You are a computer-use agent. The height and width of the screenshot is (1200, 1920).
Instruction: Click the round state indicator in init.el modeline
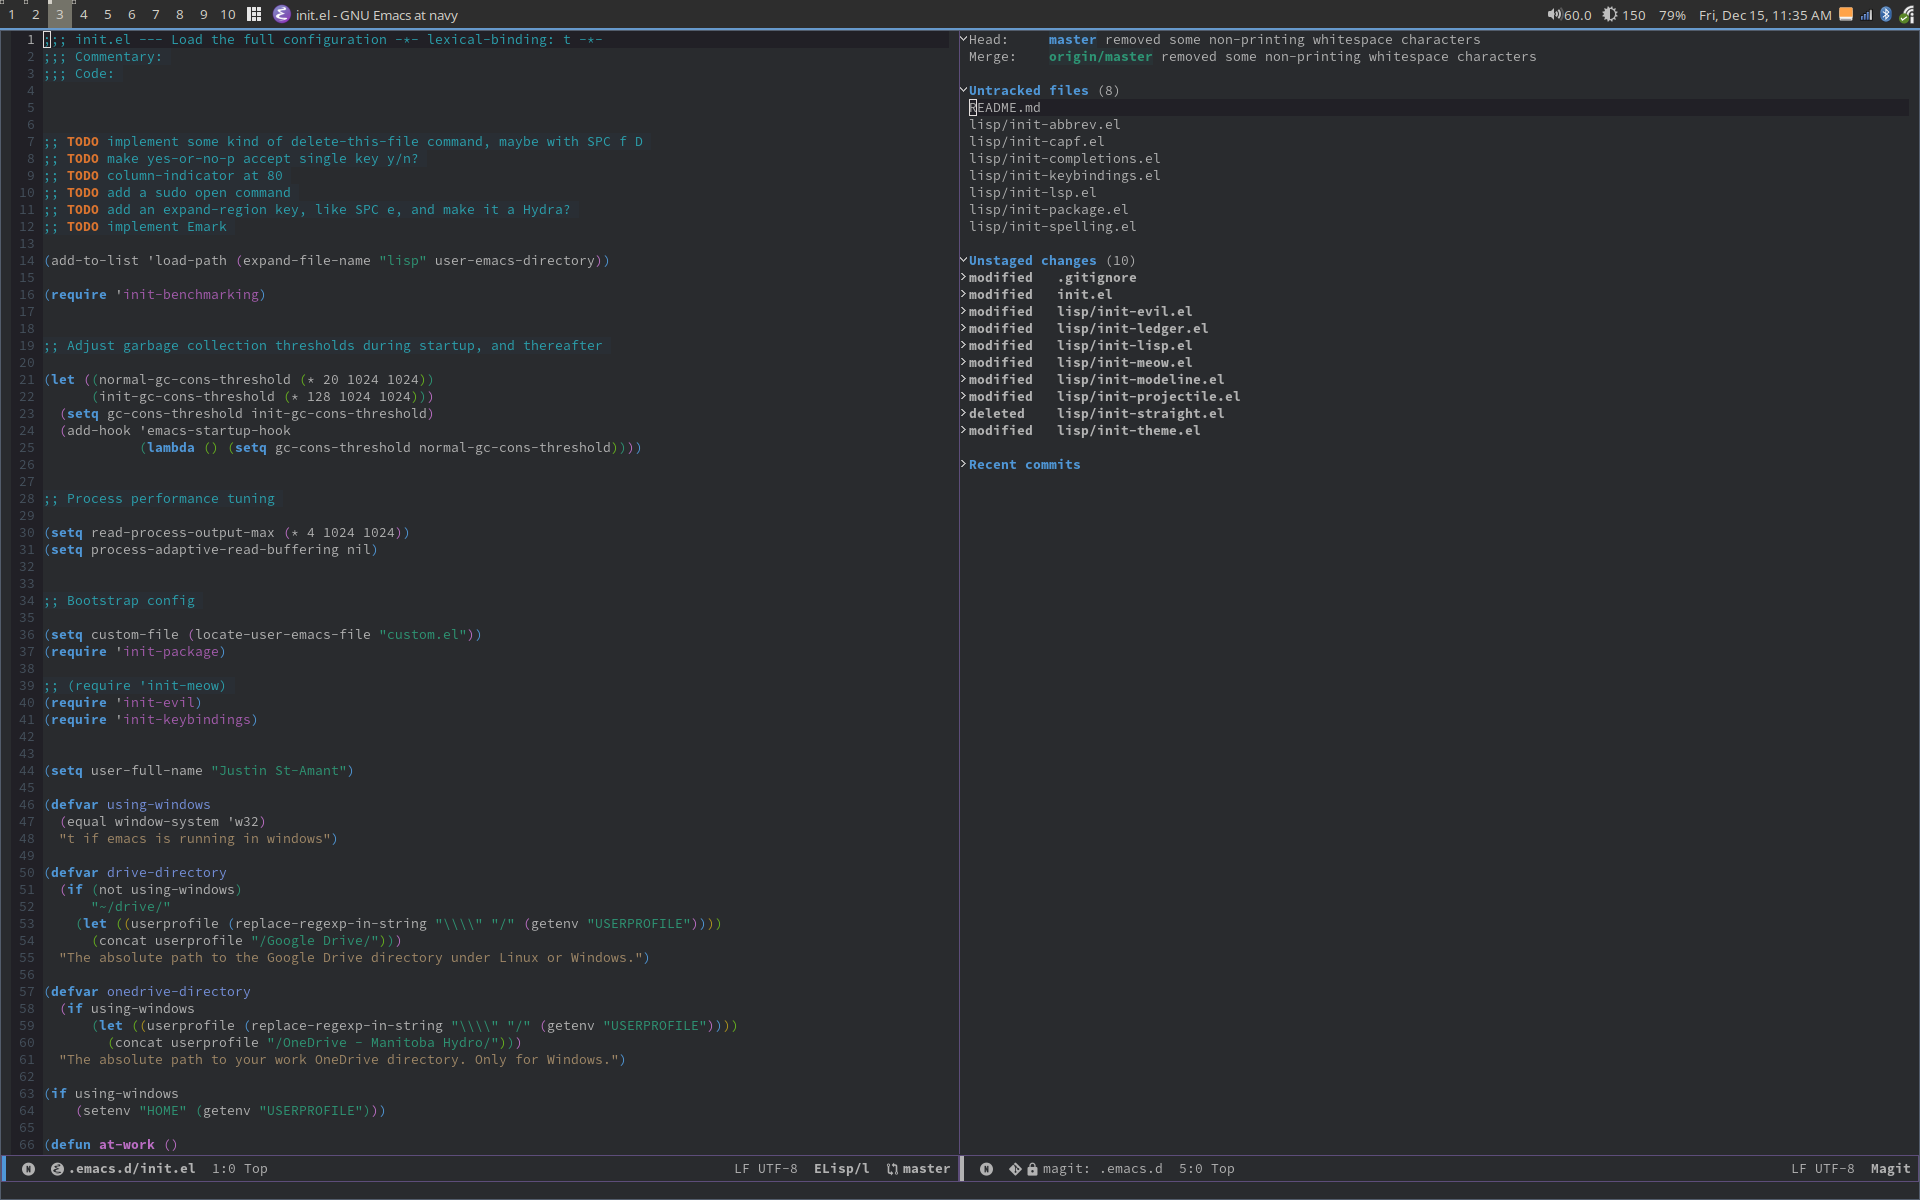[x=28, y=1168]
